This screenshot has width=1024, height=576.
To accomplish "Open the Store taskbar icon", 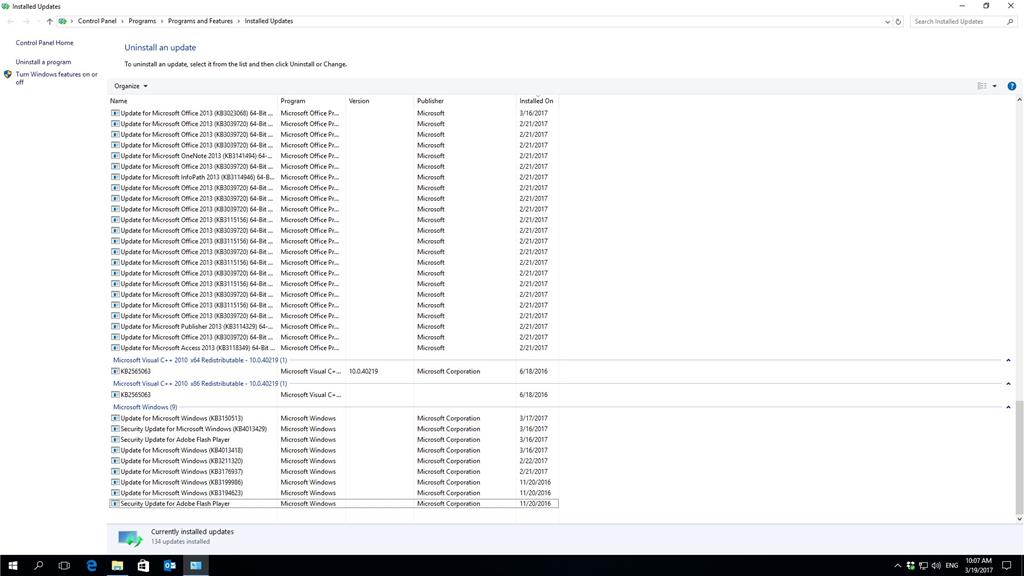I will click(143, 566).
